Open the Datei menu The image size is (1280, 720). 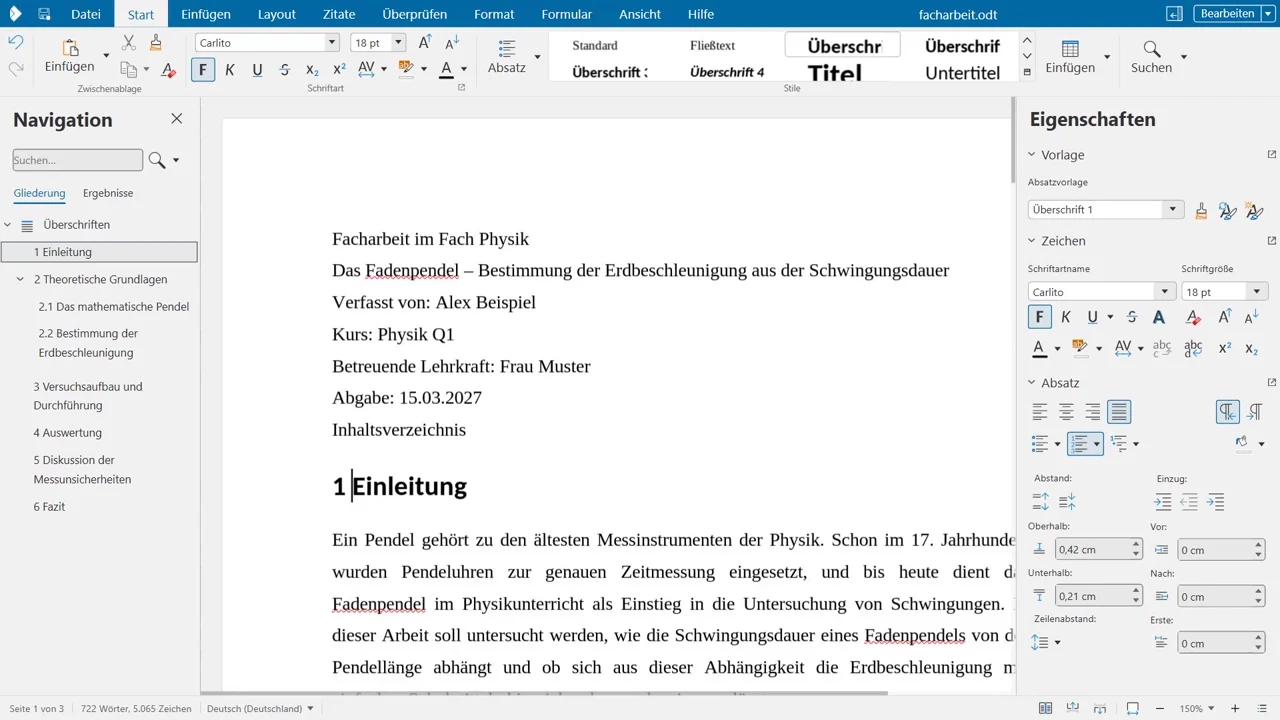click(x=87, y=14)
